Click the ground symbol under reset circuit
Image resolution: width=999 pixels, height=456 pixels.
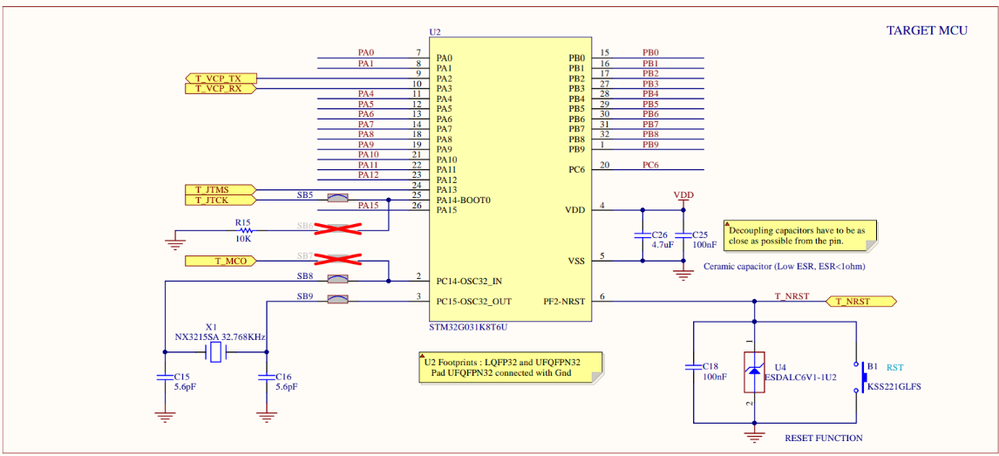pos(754,436)
